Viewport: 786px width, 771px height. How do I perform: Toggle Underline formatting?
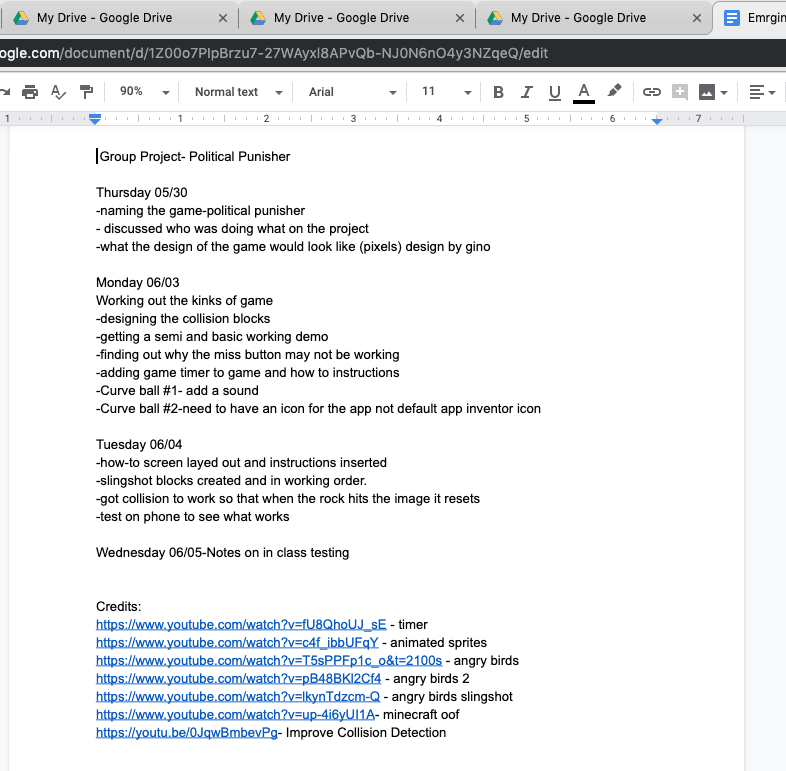coord(555,92)
